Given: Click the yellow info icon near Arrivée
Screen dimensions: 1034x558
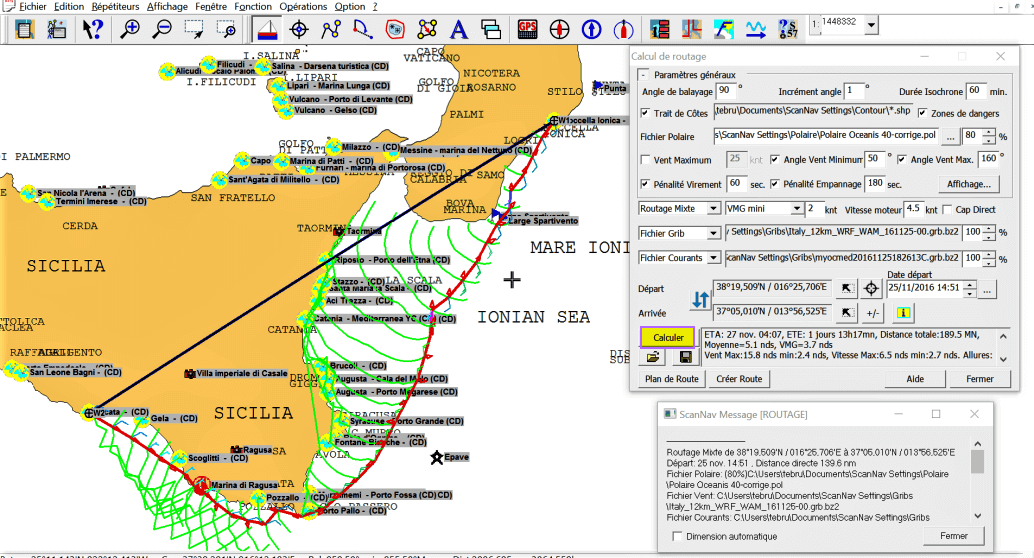Looking at the screenshot, I should pyautogui.click(x=903, y=313).
